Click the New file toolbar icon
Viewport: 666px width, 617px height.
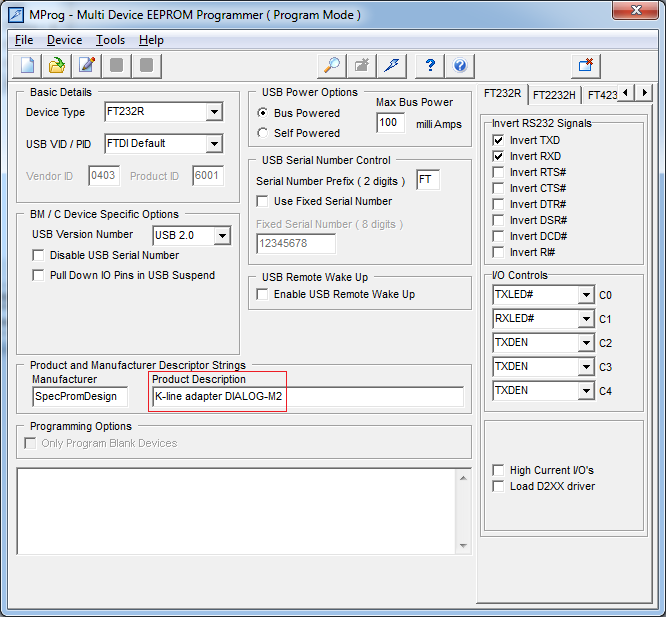coord(29,65)
